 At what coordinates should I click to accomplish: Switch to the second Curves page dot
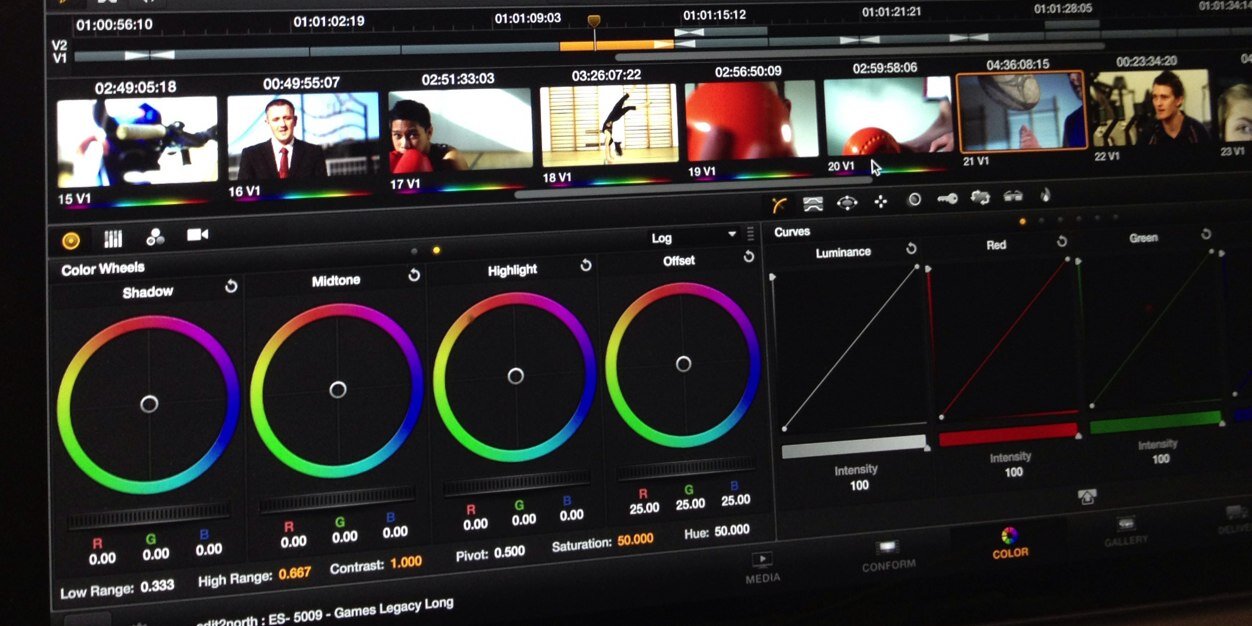1041,220
